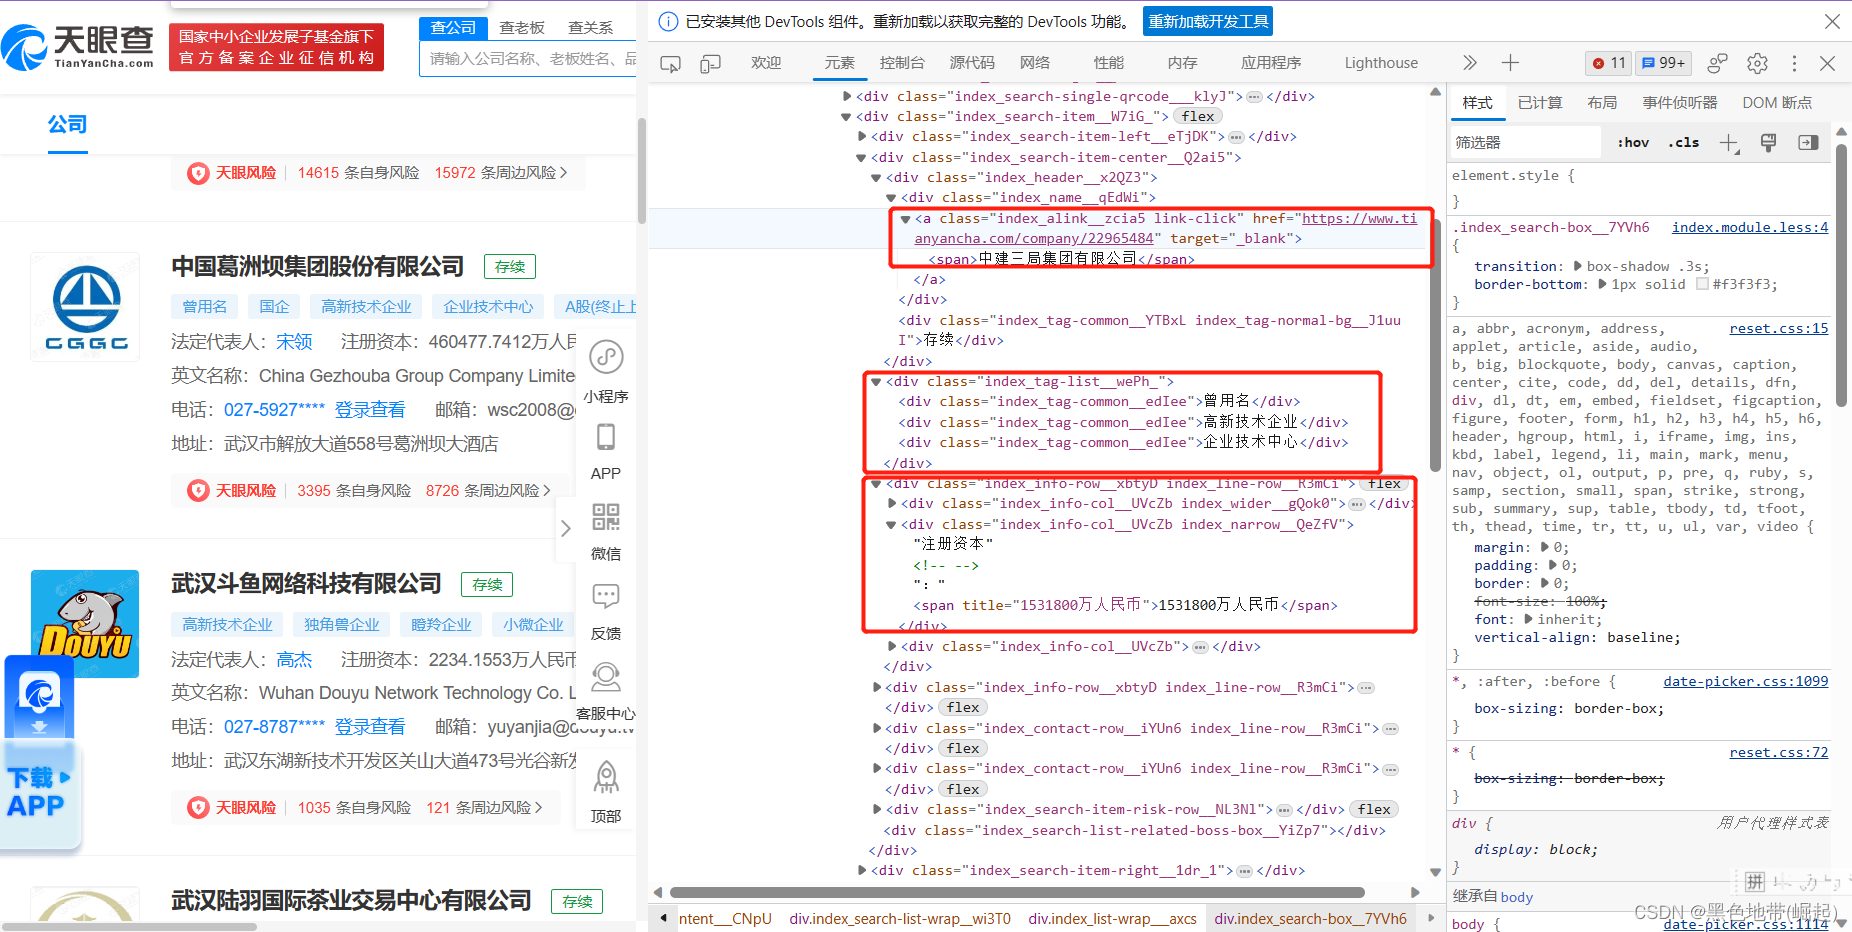Toggle the computed styles sidebar icon
Screen dimensions: 1852x932
[x=1808, y=142]
